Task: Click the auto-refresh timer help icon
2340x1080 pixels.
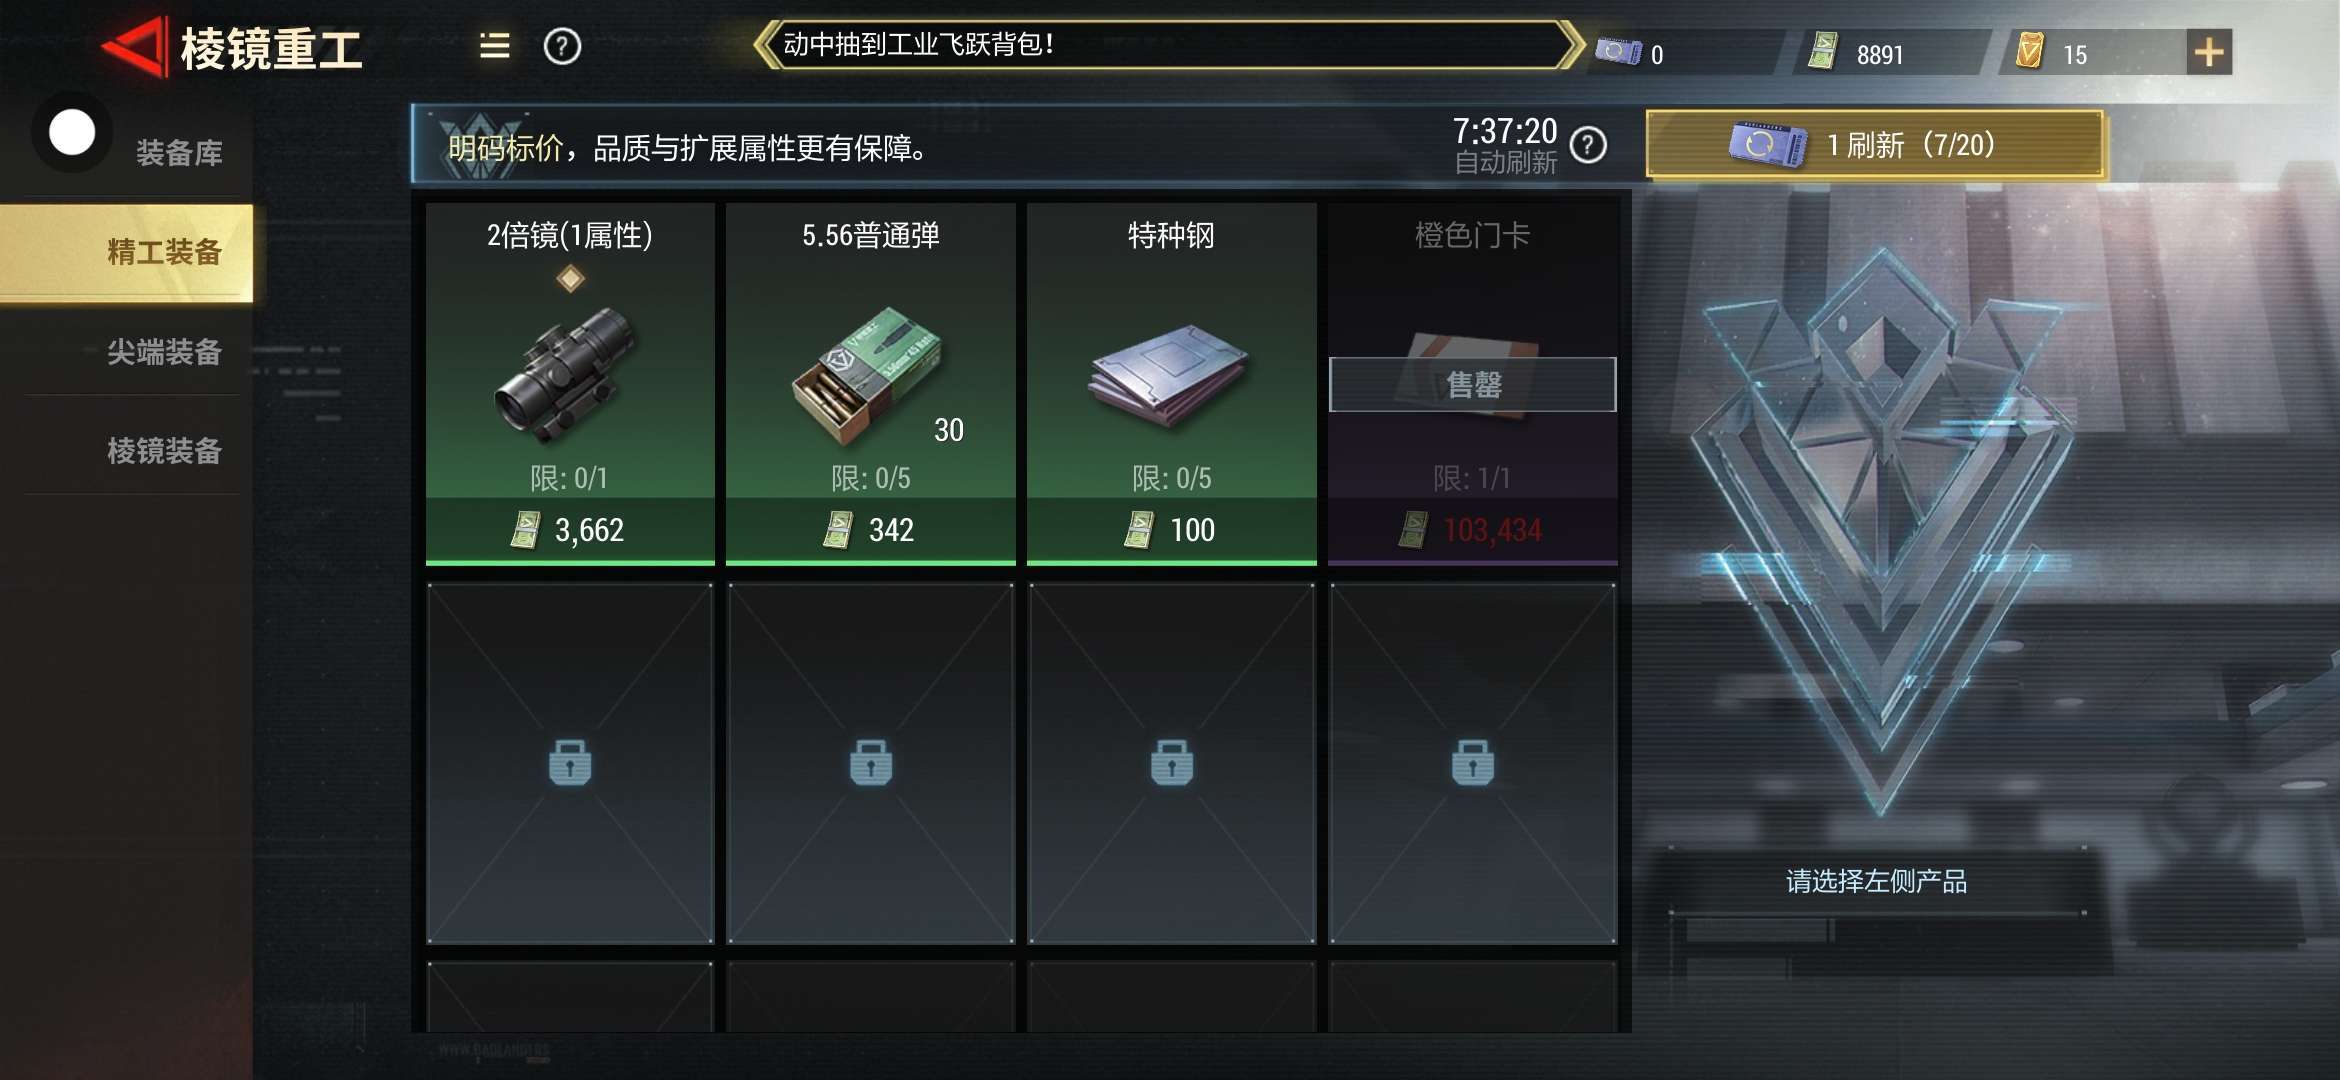Action: click(x=1588, y=146)
